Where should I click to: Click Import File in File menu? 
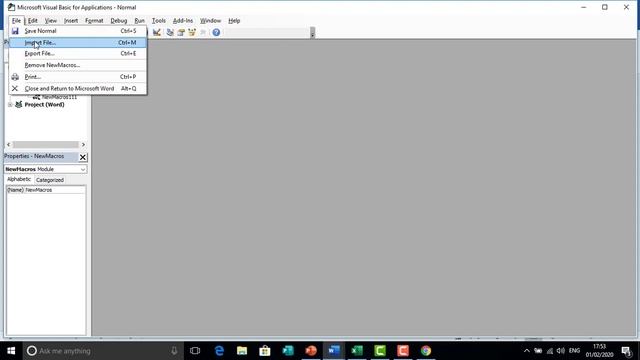(78, 42)
